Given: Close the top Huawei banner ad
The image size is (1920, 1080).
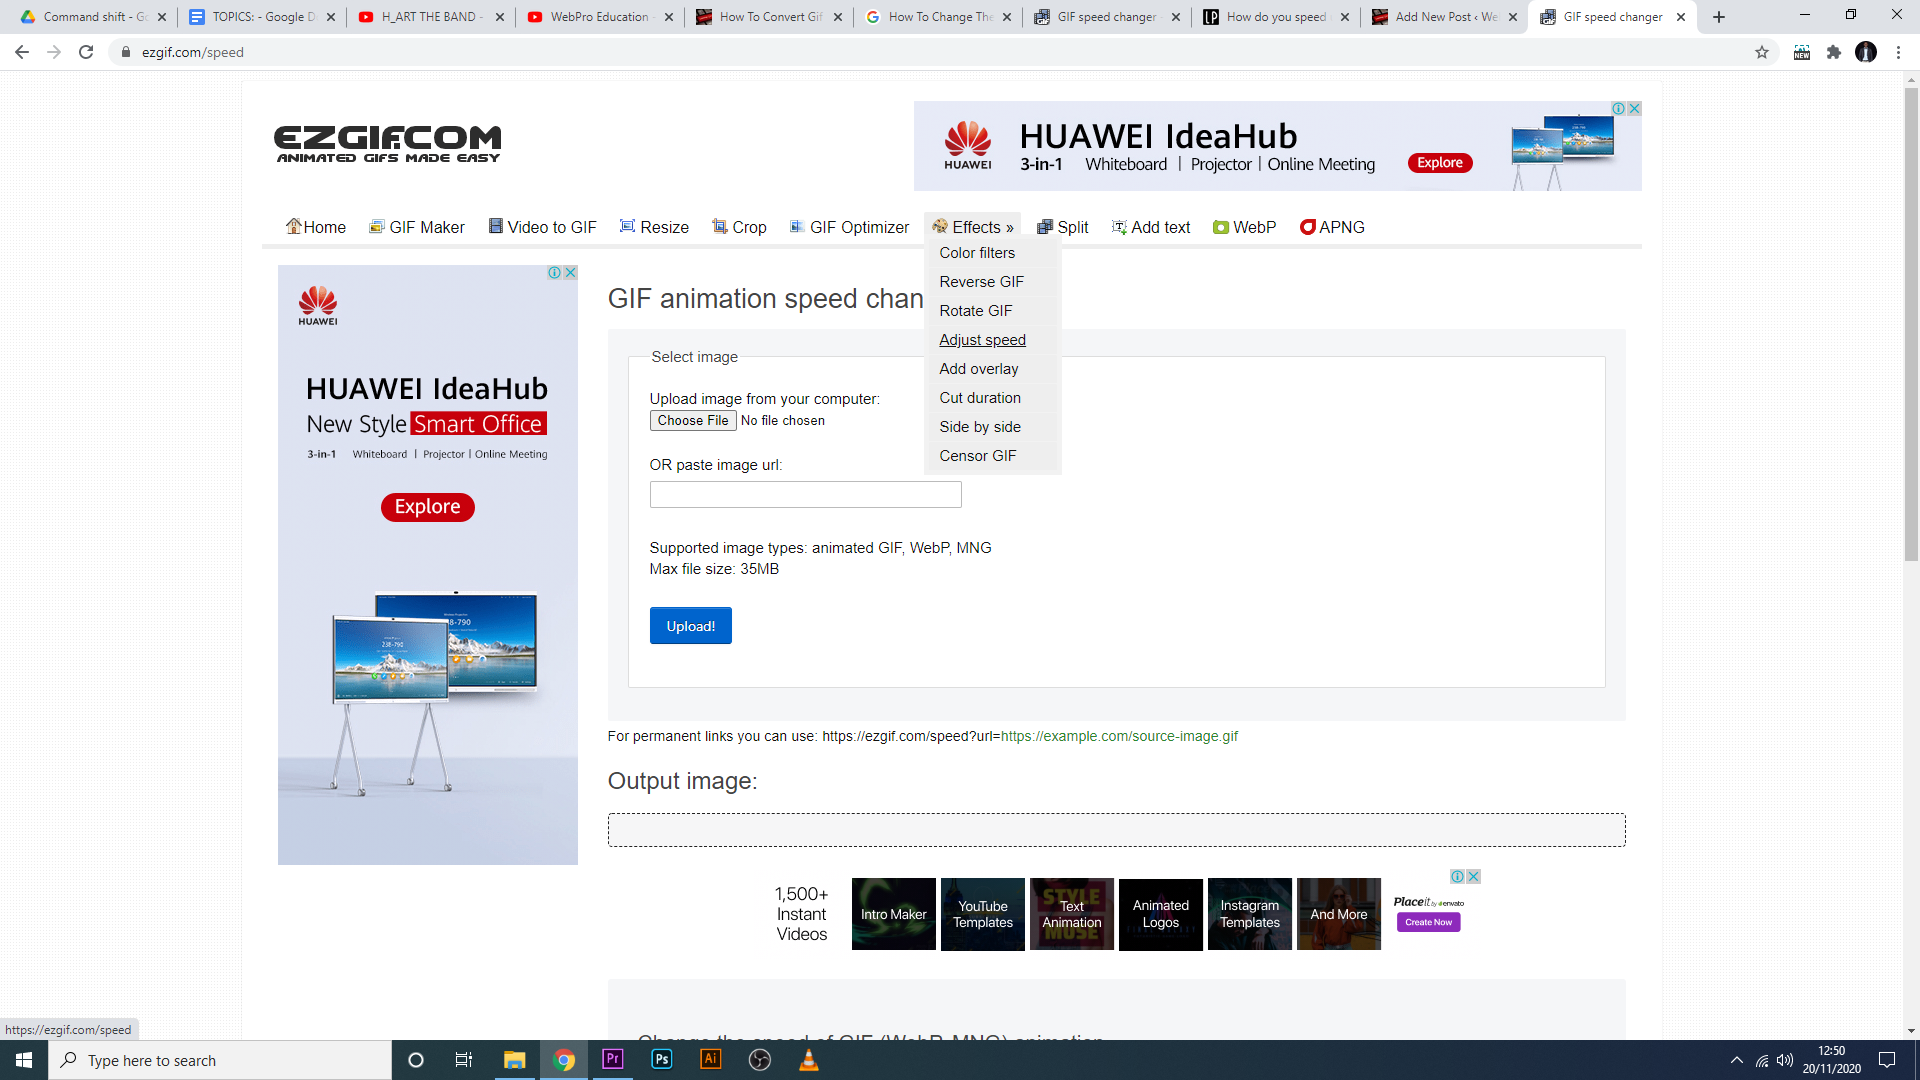Looking at the screenshot, I should point(1634,108).
